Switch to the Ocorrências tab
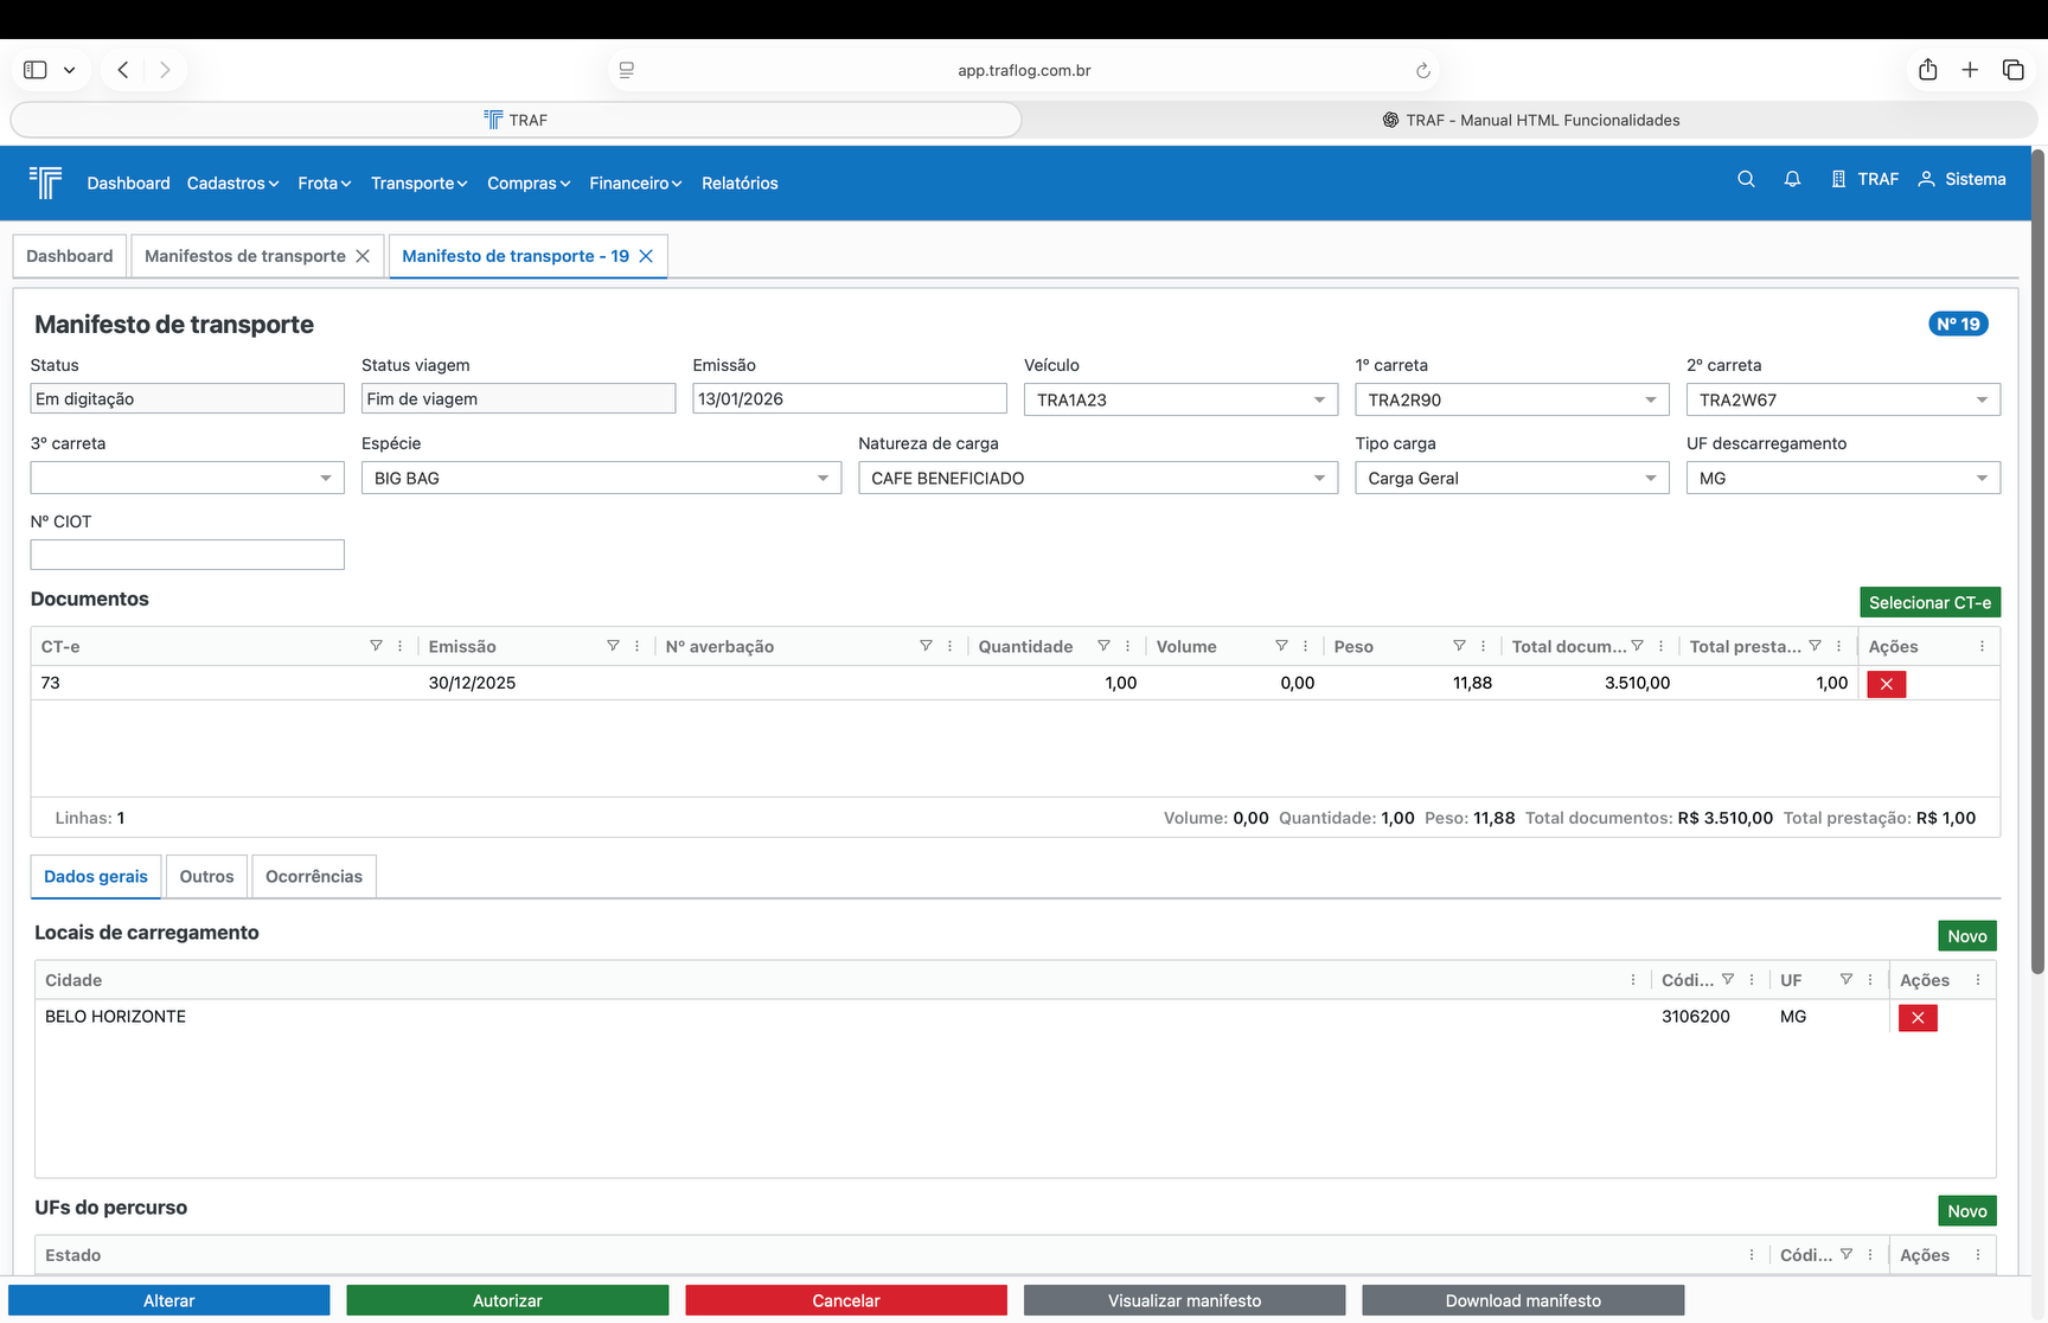Screen dimensions: 2048x1323 pyautogui.click(x=313, y=876)
